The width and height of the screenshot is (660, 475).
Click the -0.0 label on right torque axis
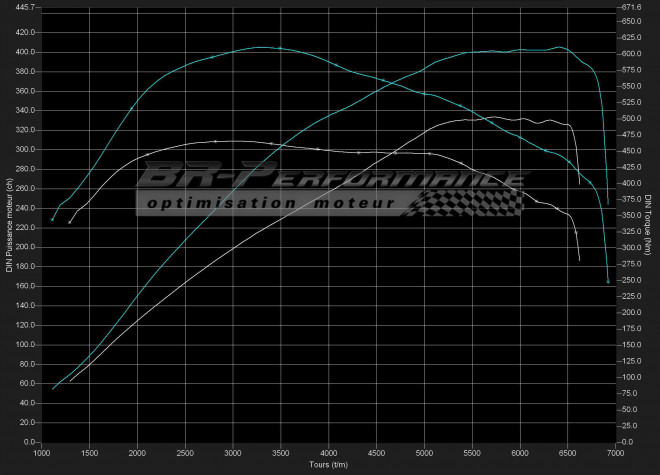coord(628,442)
